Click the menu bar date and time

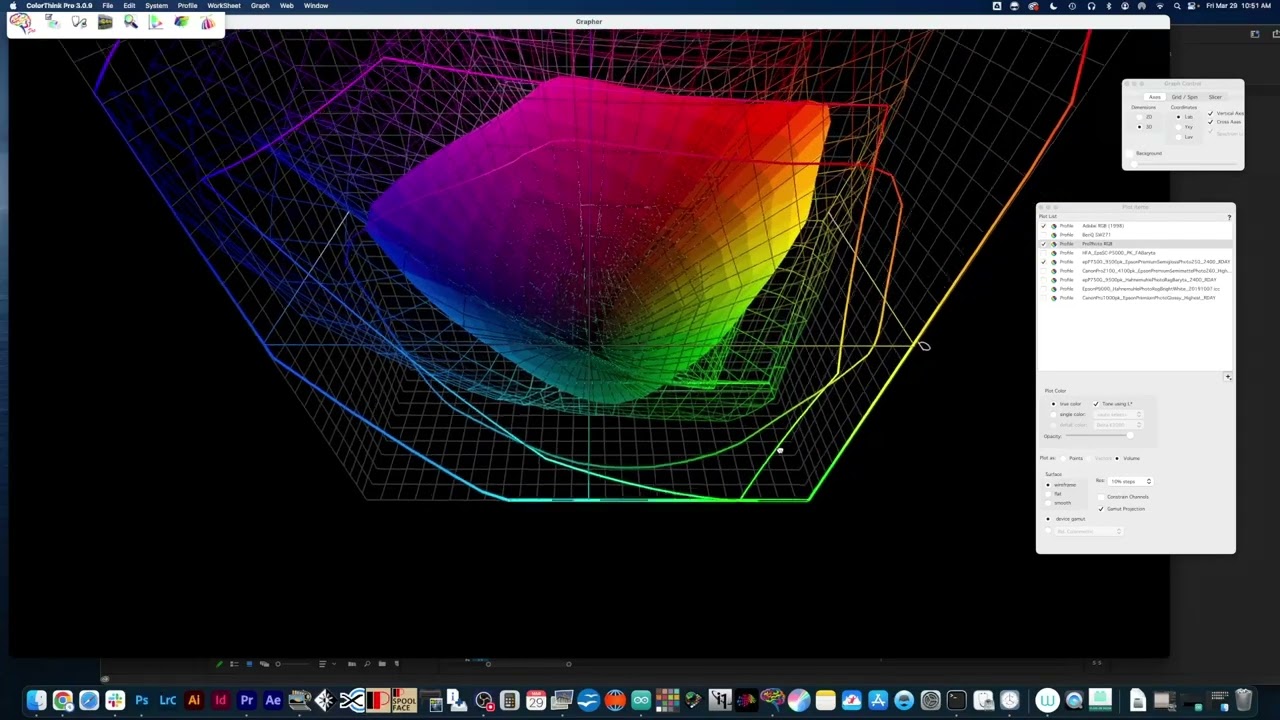coord(1238,5)
